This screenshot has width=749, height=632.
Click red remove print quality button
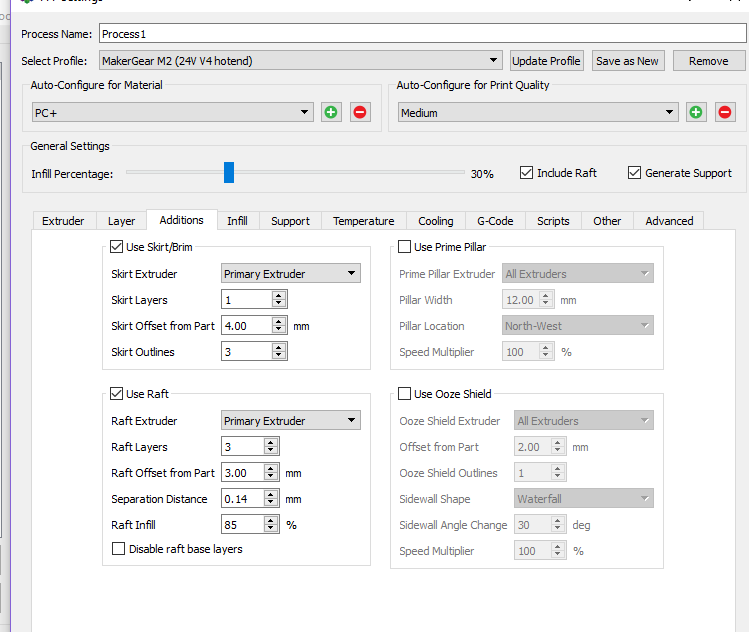pyautogui.click(x=726, y=113)
